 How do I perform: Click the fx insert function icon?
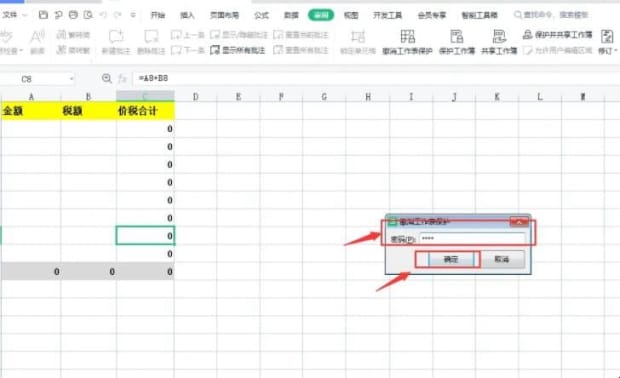(123, 78)
